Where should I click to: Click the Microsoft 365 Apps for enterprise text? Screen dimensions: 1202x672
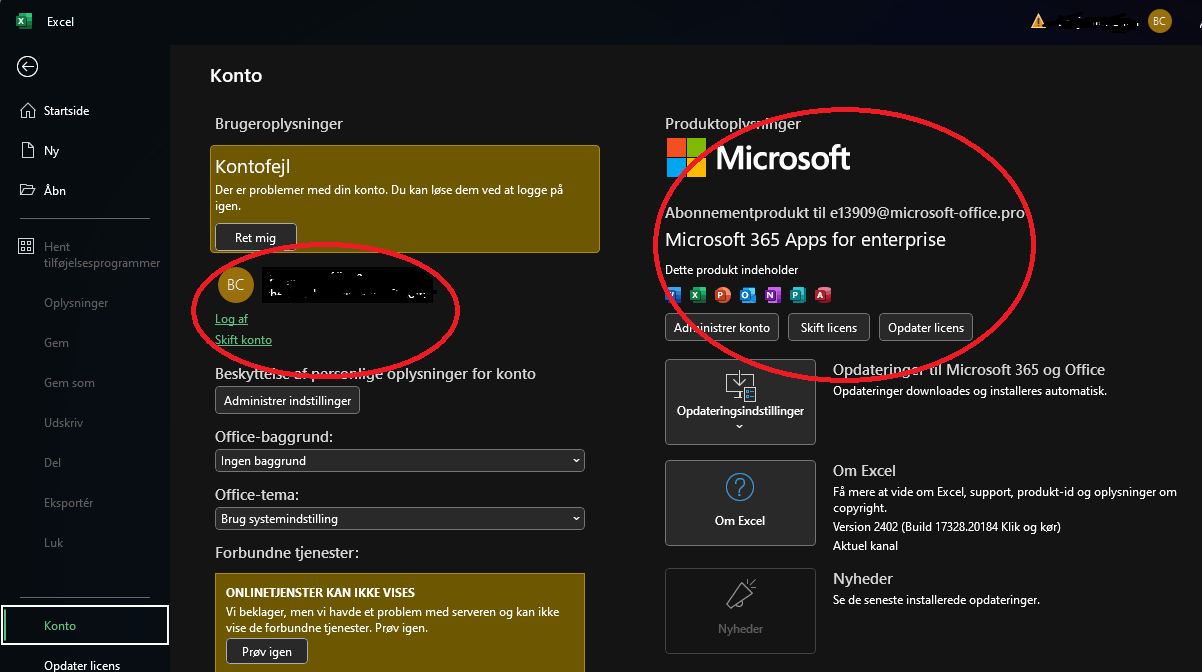pos(805,240)
